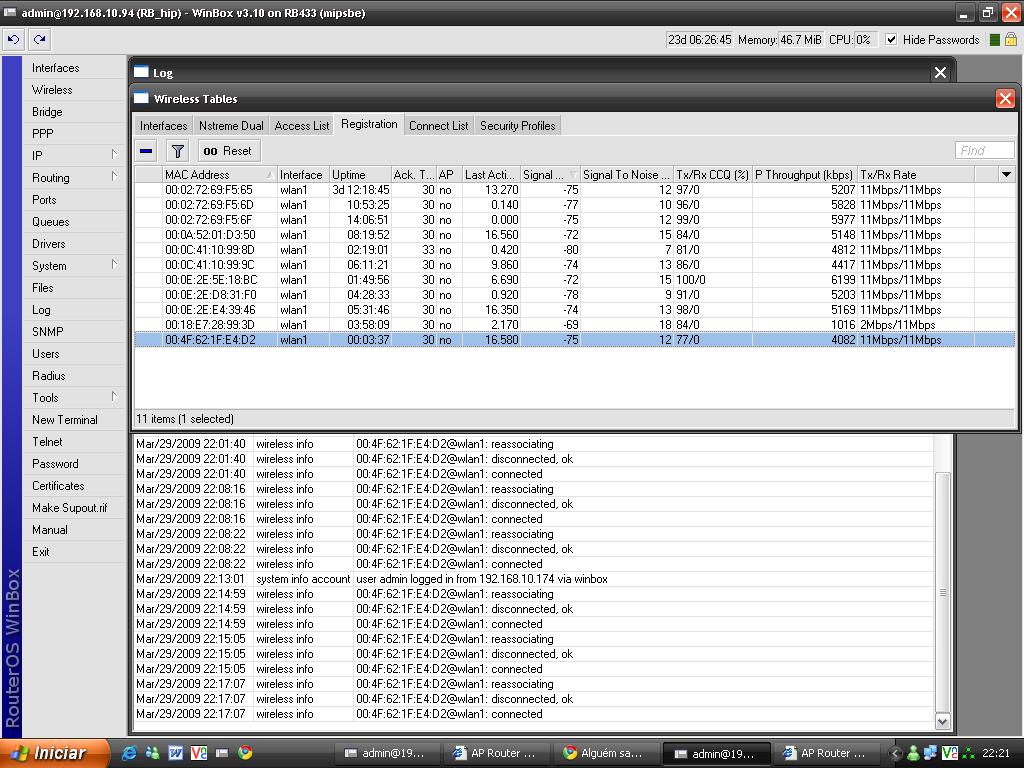Select row with MAC 00:0A:52:01:D3:50
1024x768 pixels.
[x=575, y=235]
